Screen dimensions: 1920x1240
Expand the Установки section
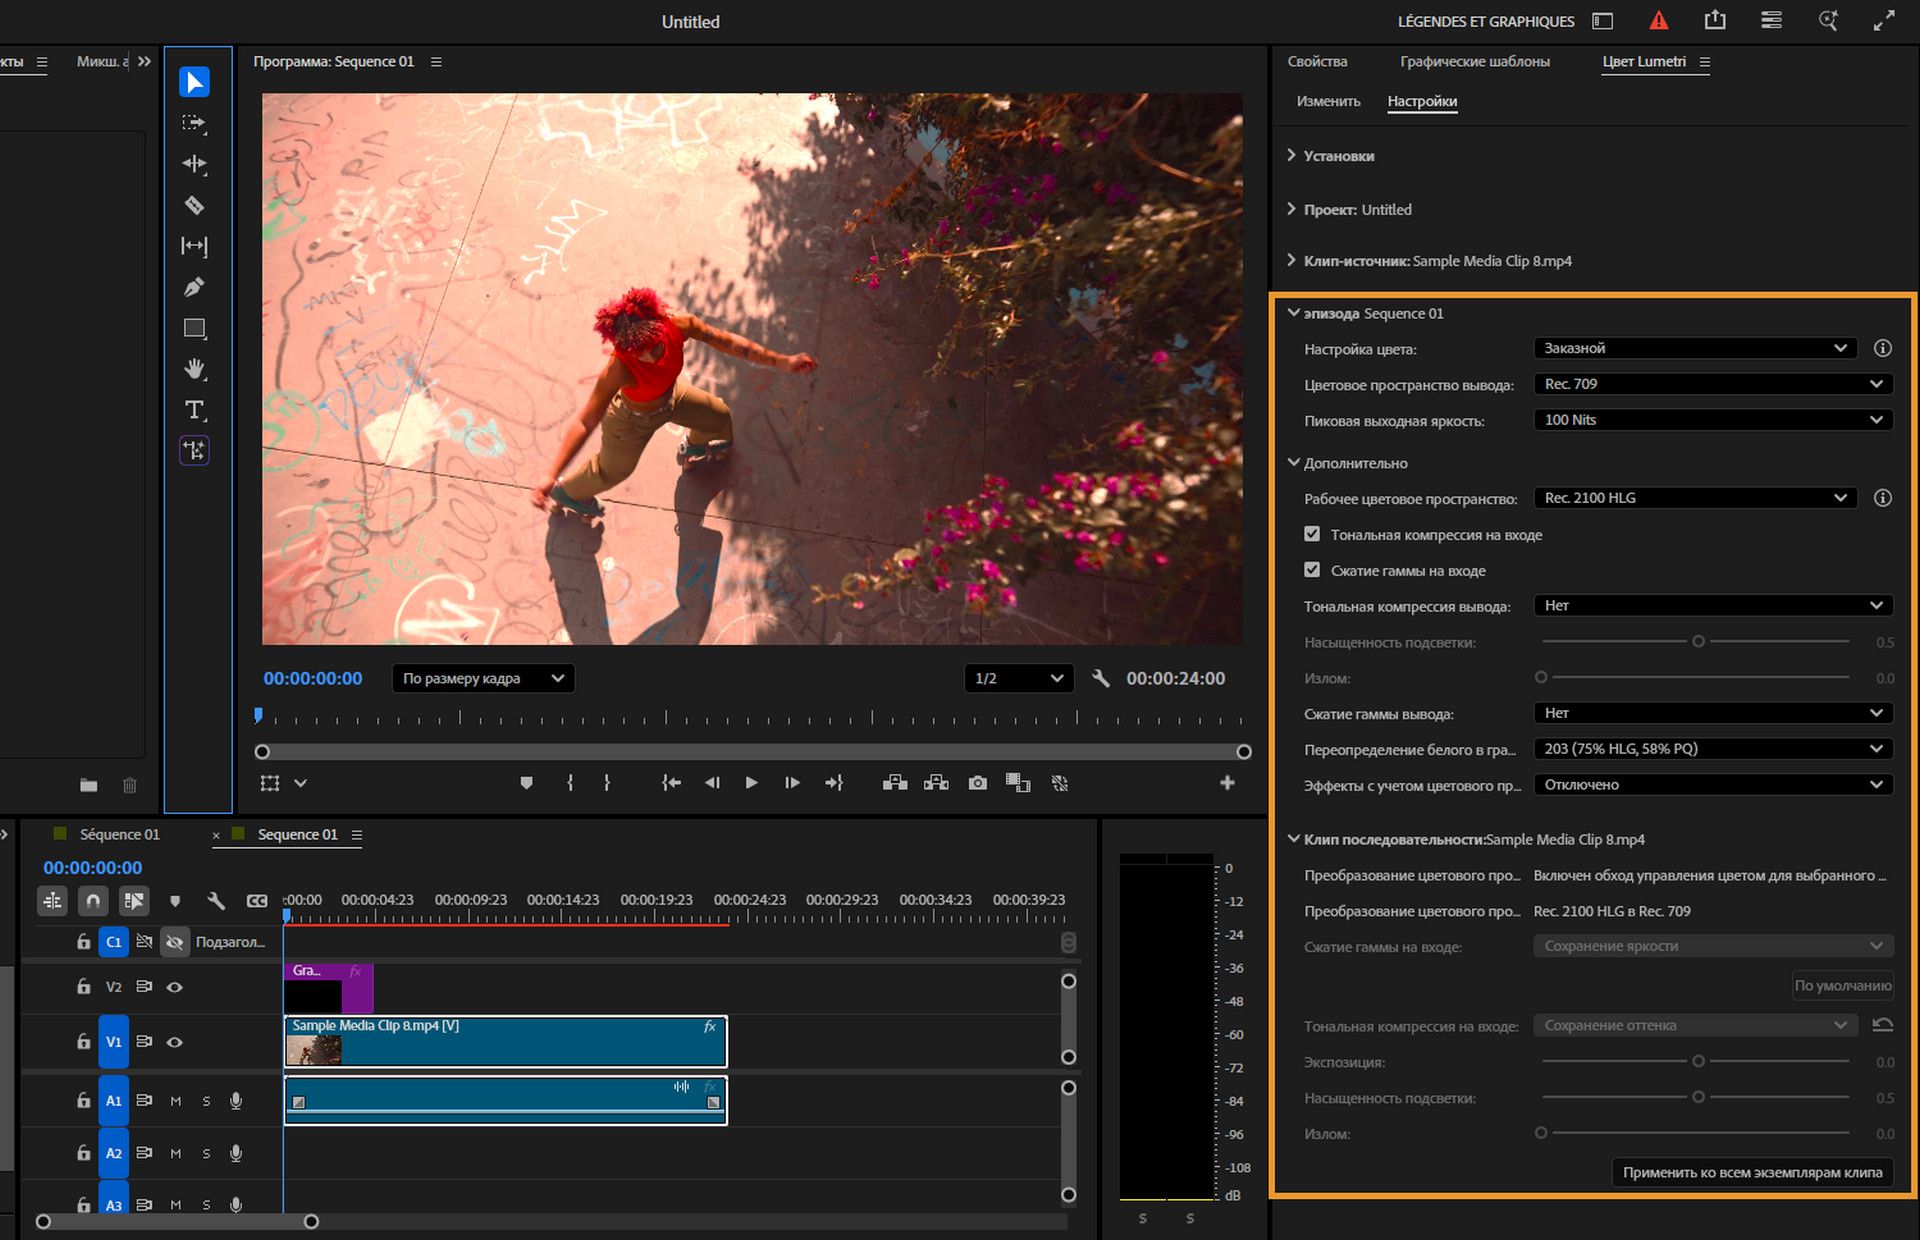[x=1338, y=156]
